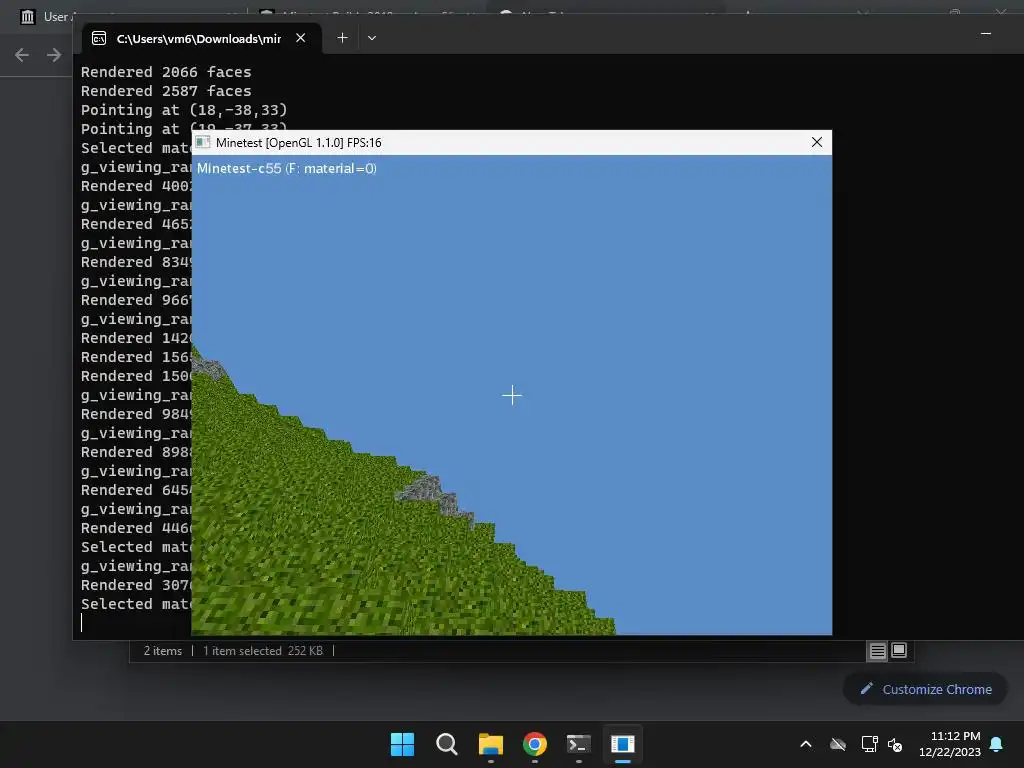Launch Google Chrome from taskbar
This screenshot has height=768, width=1024.
535,744
